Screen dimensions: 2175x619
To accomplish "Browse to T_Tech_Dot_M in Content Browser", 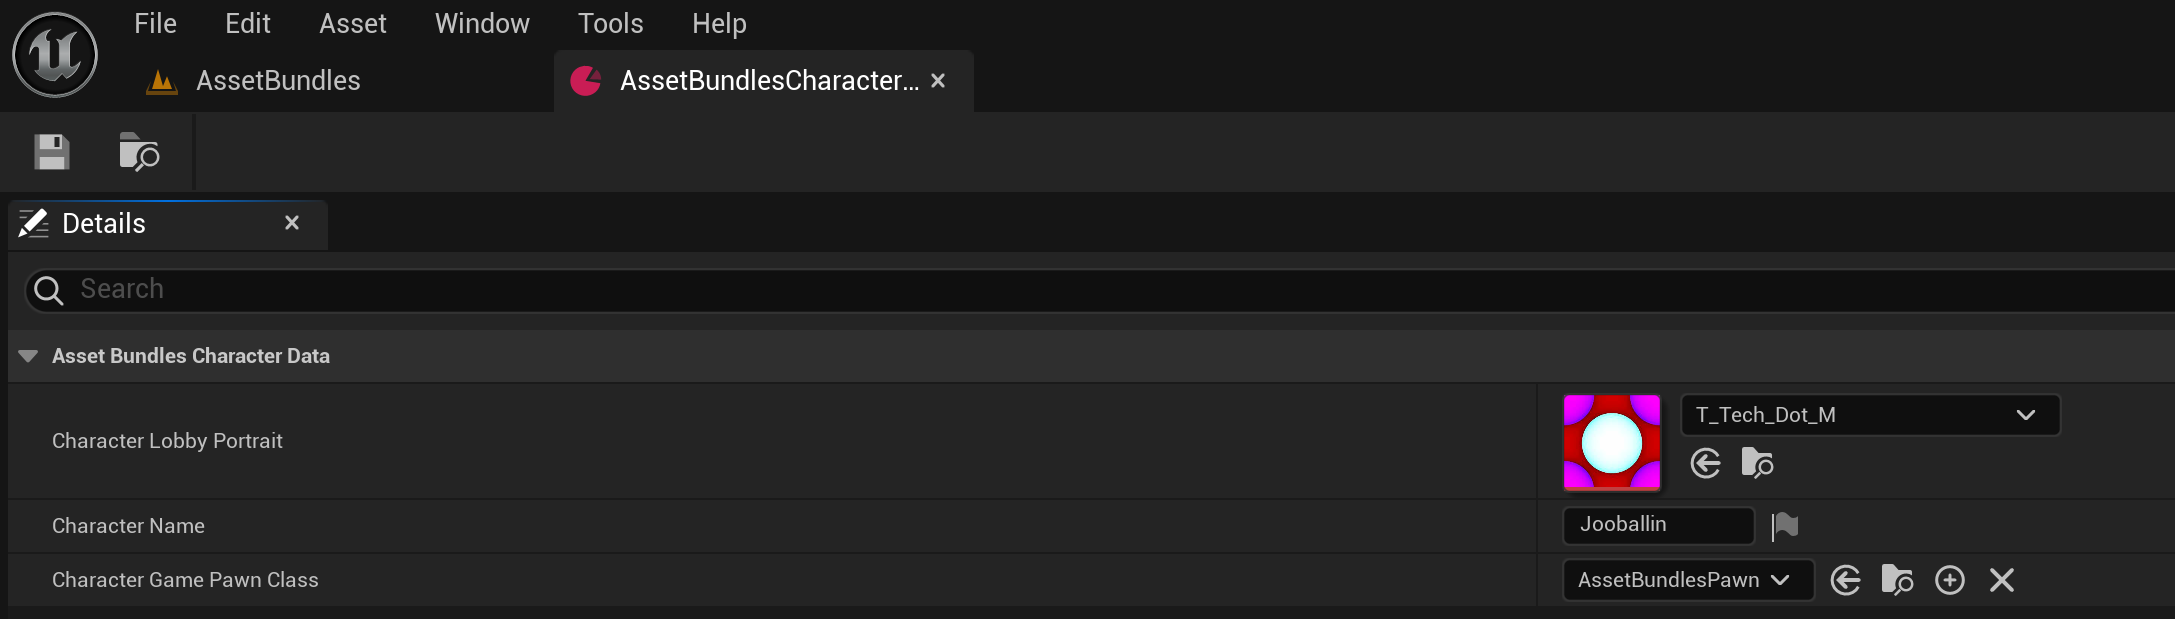I will [1757, 463].
